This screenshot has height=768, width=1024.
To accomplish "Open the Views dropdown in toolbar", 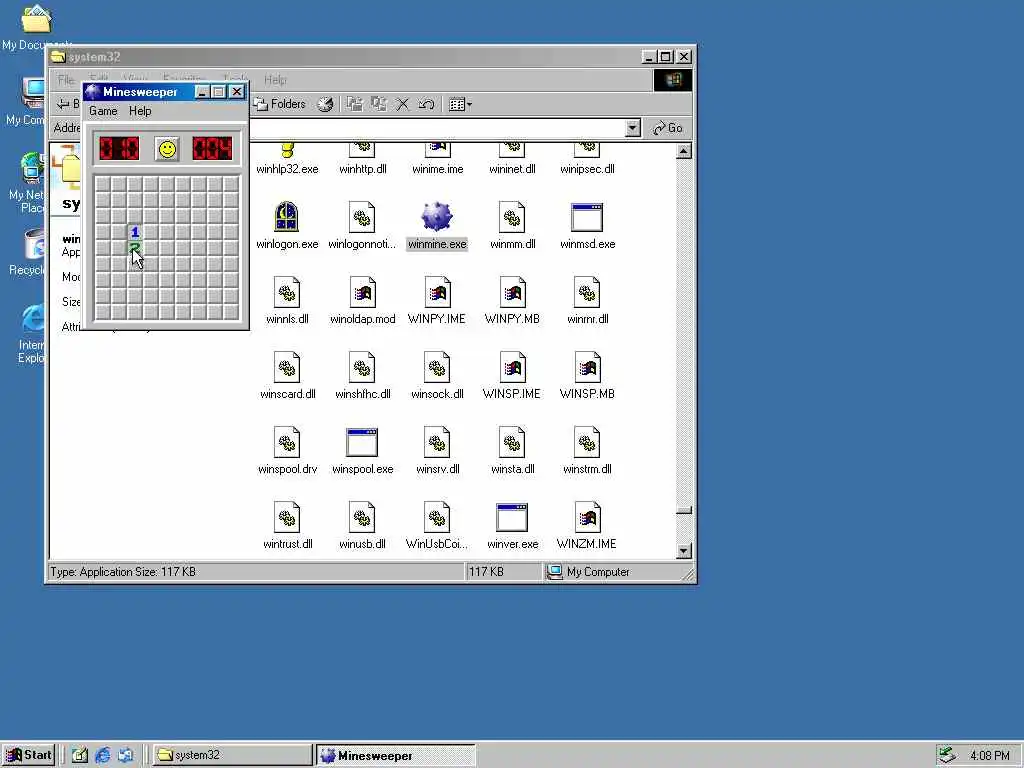I will click(460, 104).
